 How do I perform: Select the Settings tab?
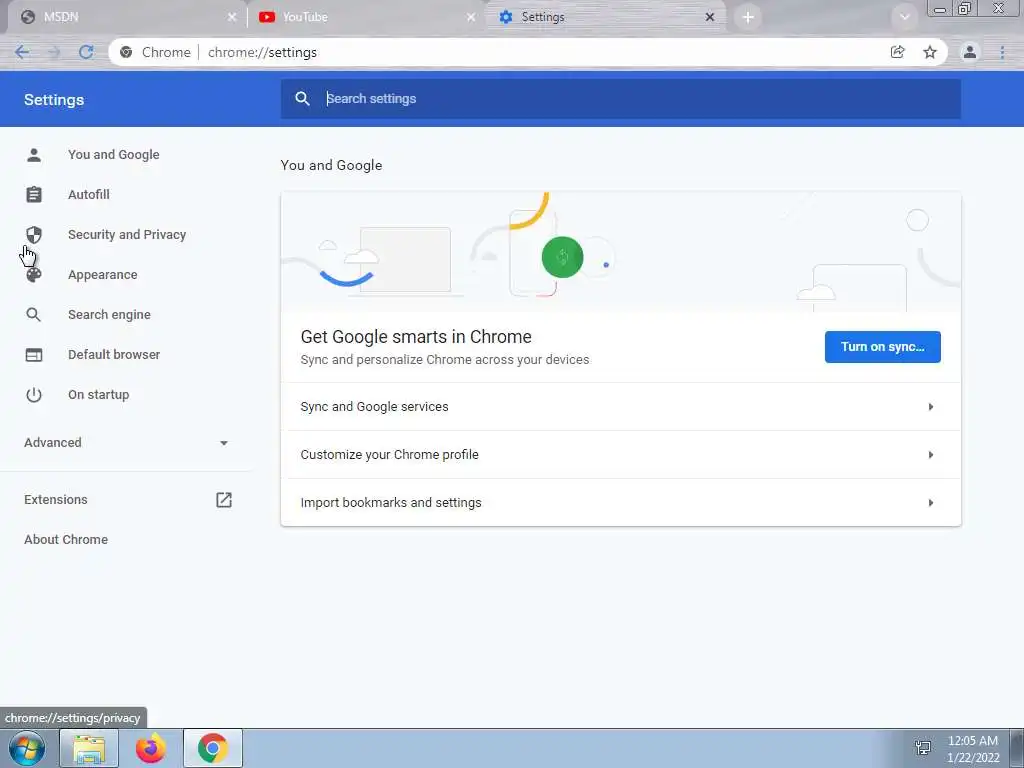click(x=605, y=17)
